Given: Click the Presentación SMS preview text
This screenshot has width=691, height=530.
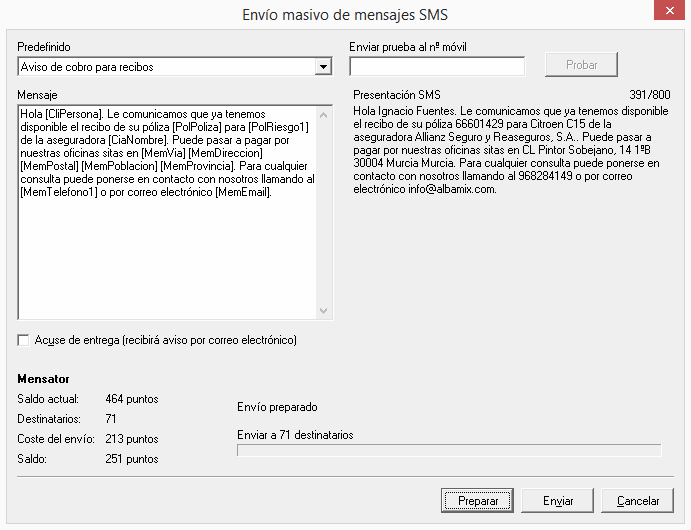Looking at the screenshot, I should (x=511, y=150).
